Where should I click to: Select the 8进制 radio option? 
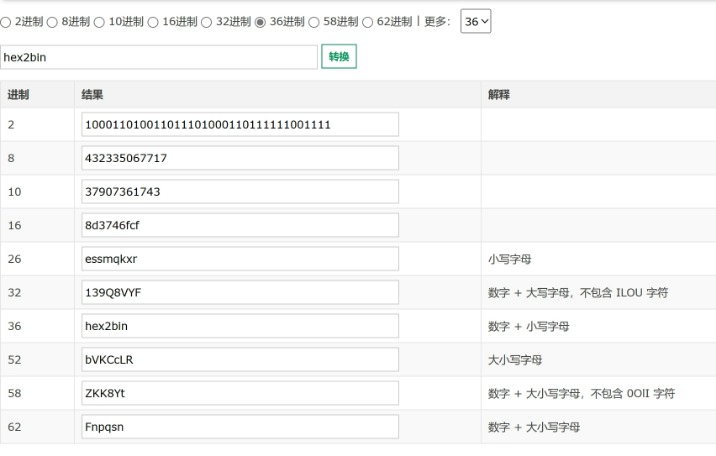pos(53,21)
